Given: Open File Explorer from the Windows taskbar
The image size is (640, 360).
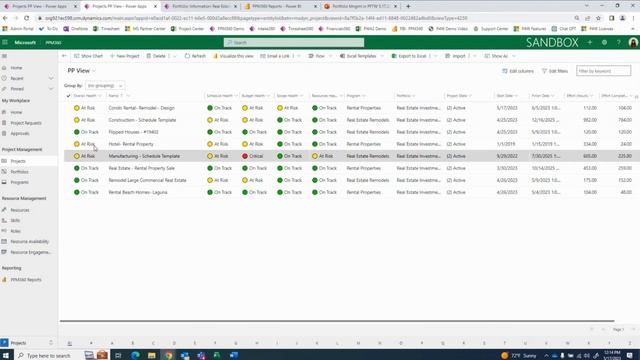Looking at the screenshot, I should pos(151,355).
